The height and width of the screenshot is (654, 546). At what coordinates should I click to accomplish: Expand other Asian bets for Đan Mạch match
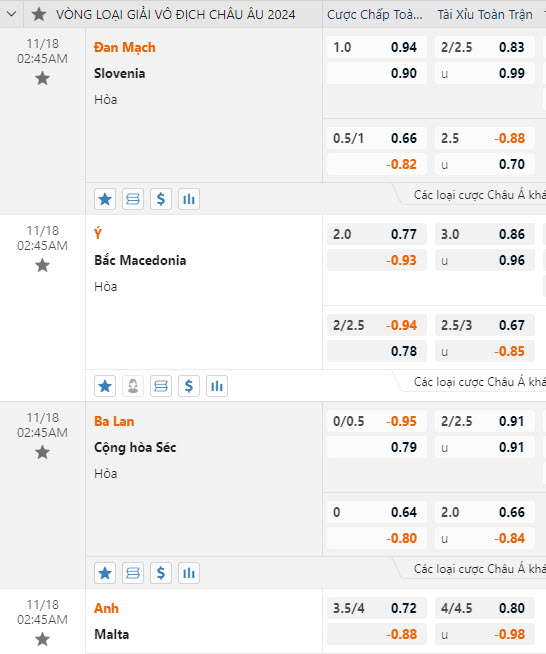pyautogui.click(x=479, y=195)
